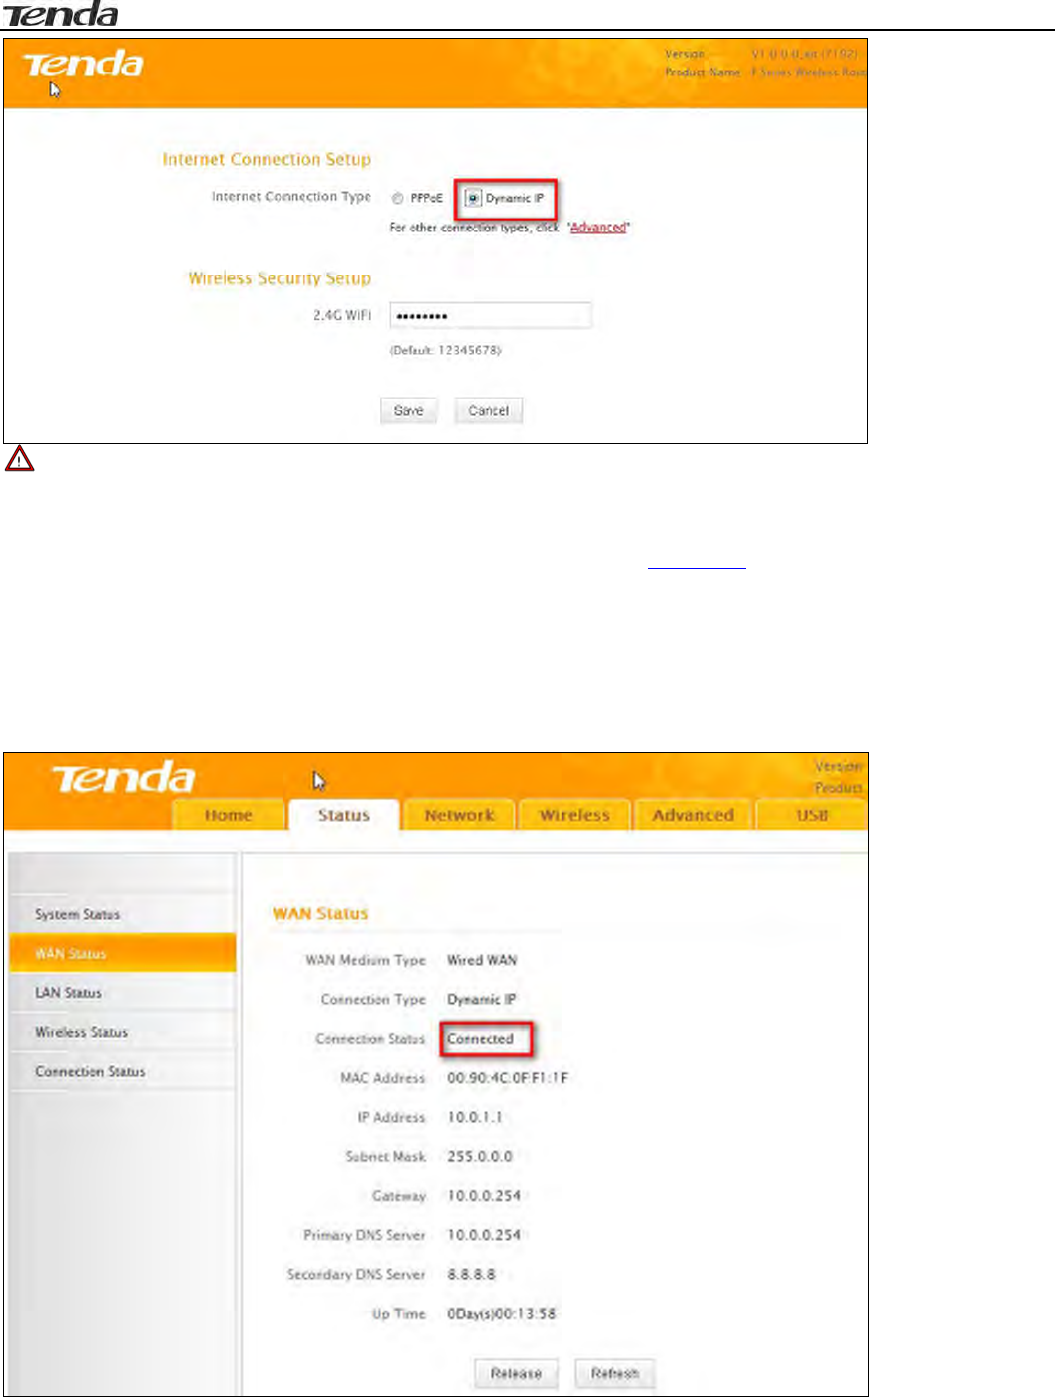The width and height of the screenshot is (1055, 1397).
Task: Select LAN Status in the sidebar
Action: coord(123,993)
